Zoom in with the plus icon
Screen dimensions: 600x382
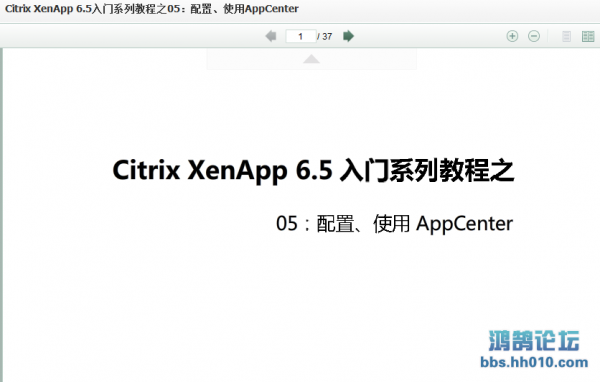[x=512, y=36]
